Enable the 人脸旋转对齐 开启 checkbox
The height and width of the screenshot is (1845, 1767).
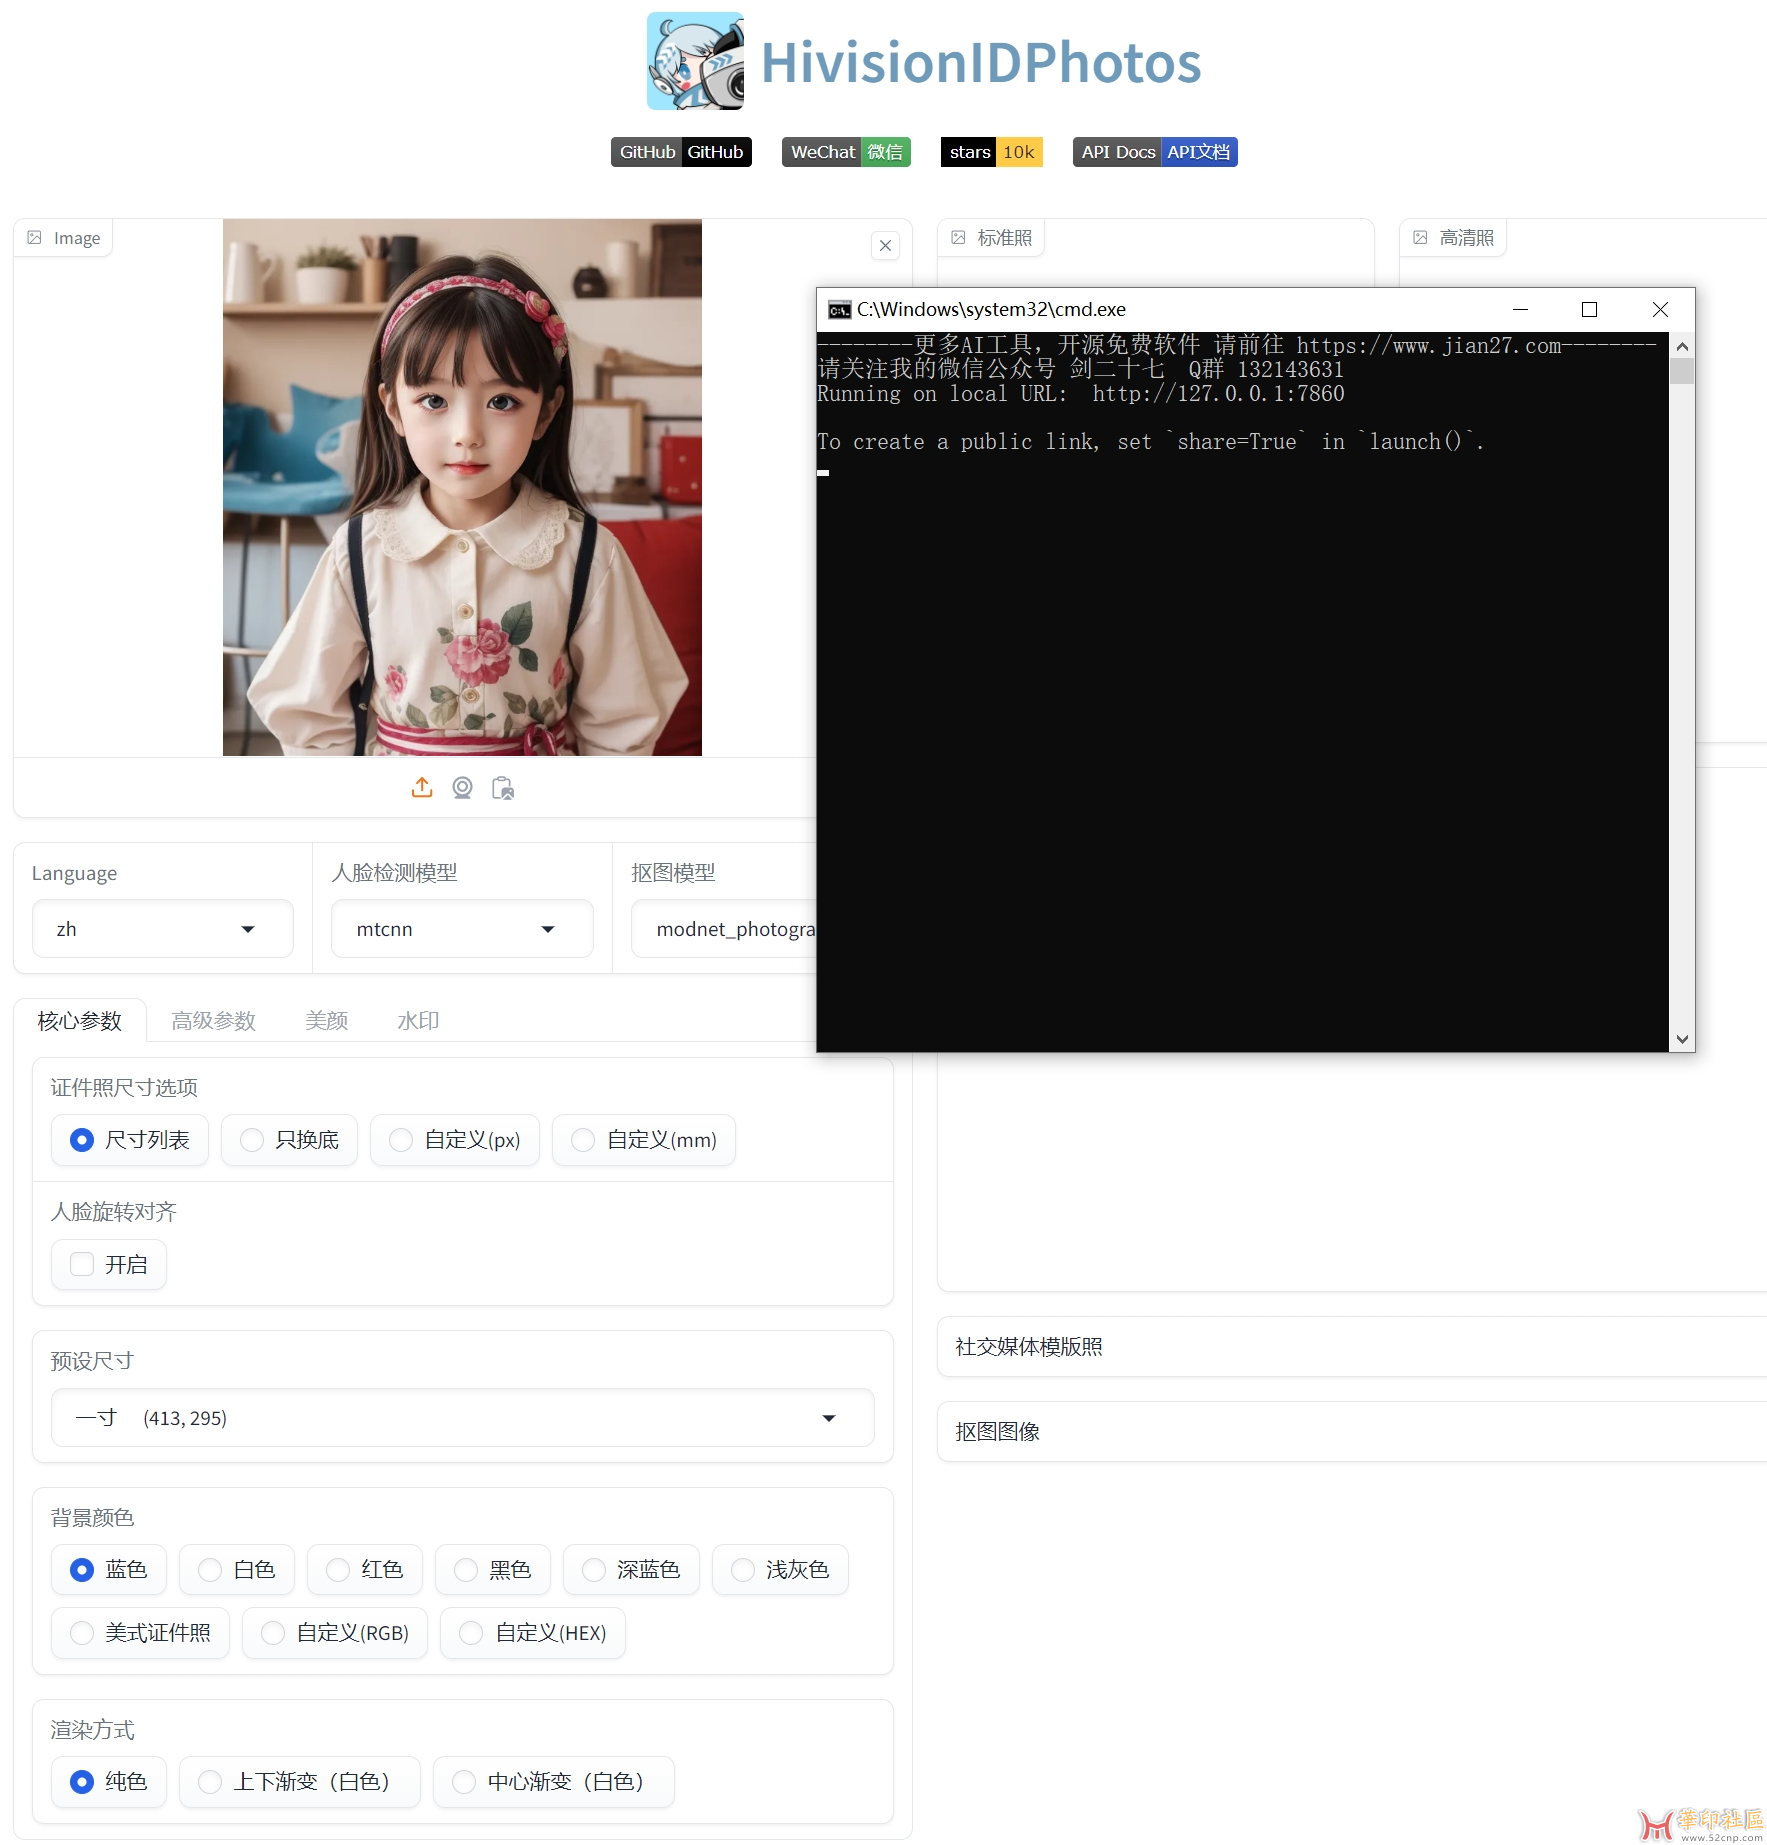click(x=82, y=1265)
